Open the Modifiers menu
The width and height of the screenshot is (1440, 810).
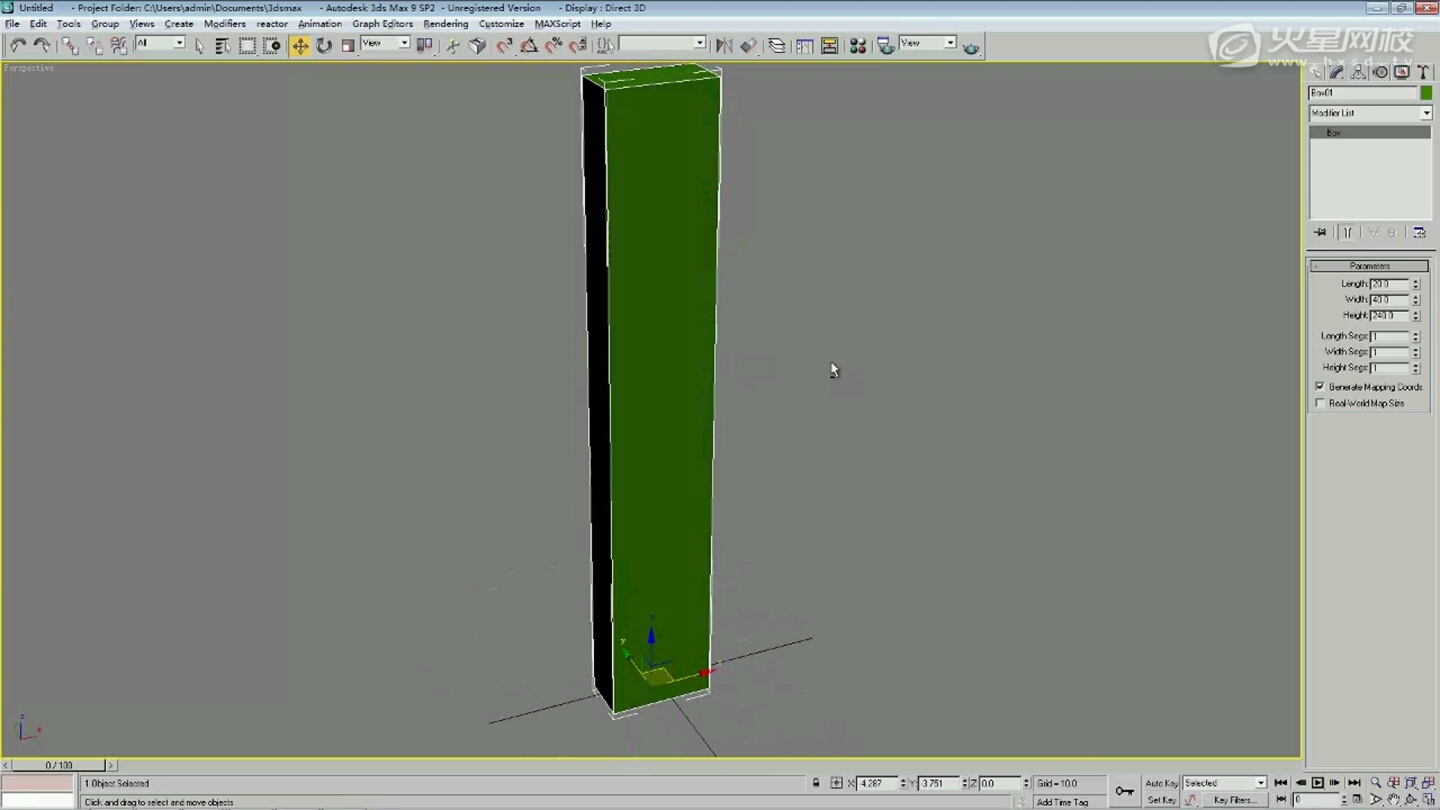[224, 24]
